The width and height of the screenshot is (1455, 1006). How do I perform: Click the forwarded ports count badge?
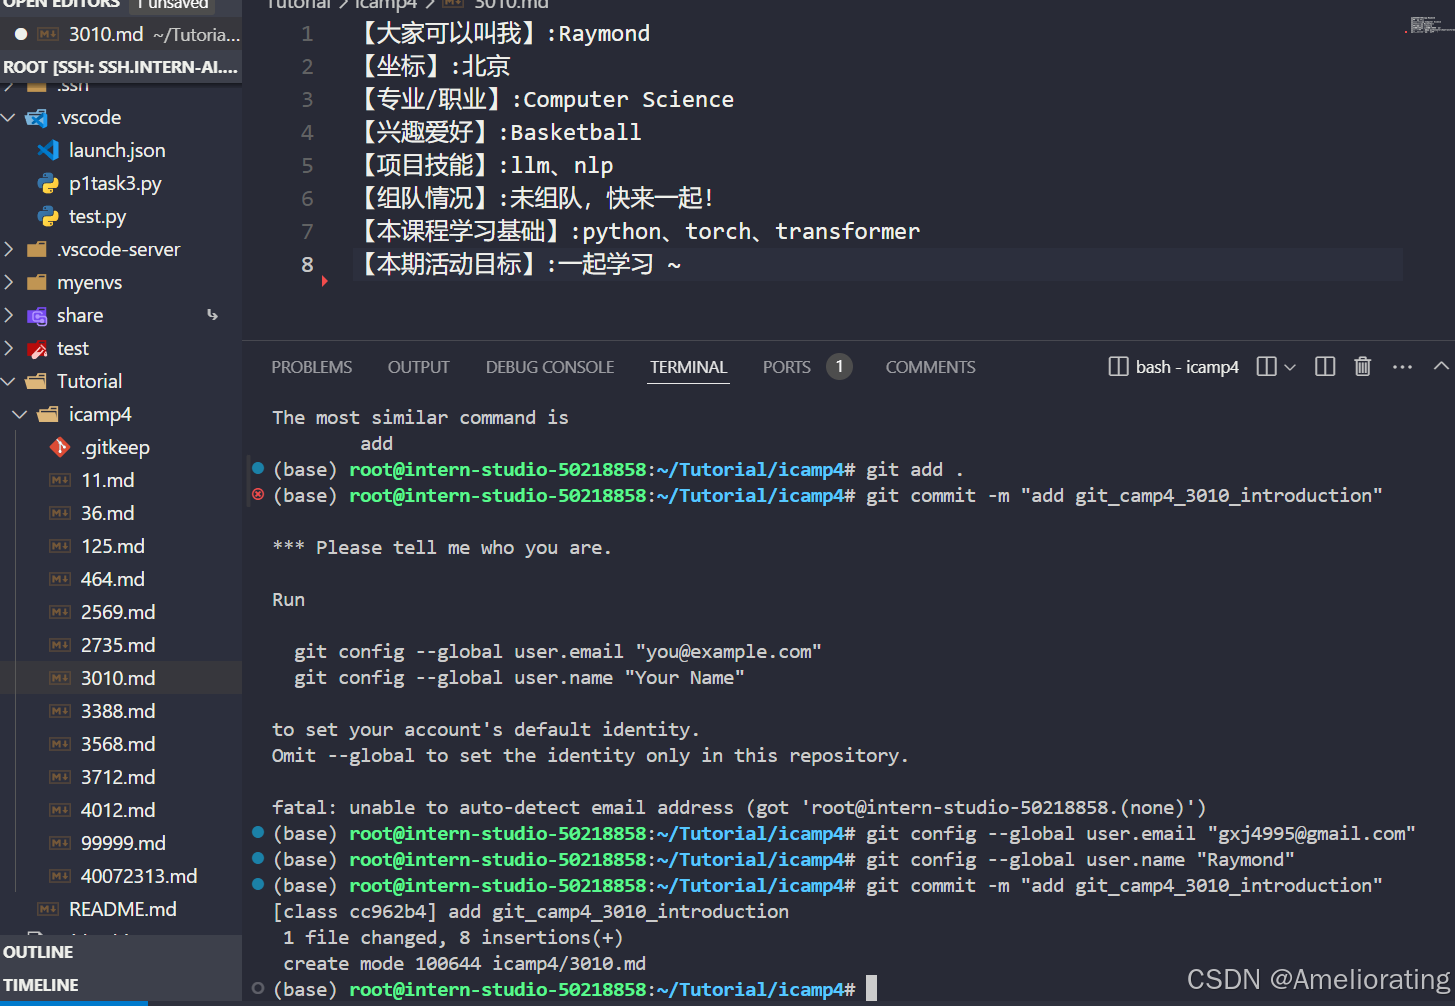pos(839,366)
